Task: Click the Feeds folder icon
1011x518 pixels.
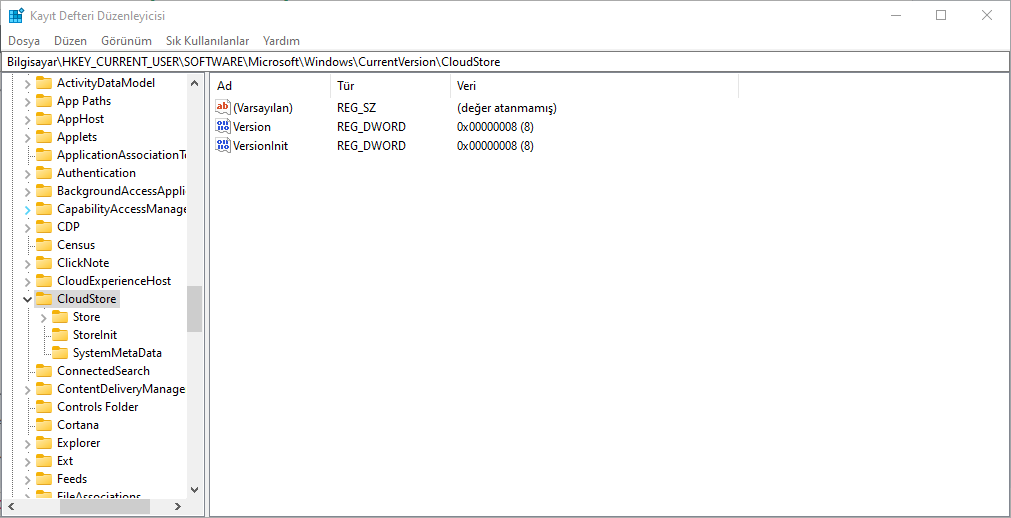Action: click(44, 479)
